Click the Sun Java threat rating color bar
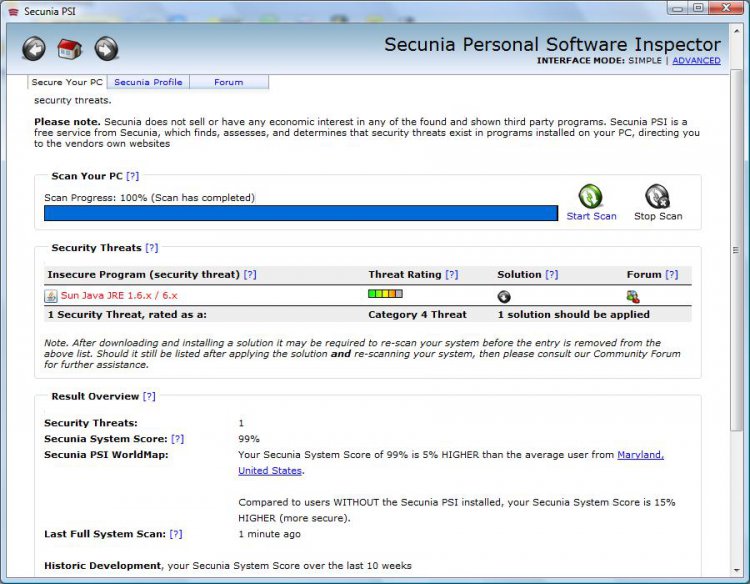 click(x=386, y=294)
